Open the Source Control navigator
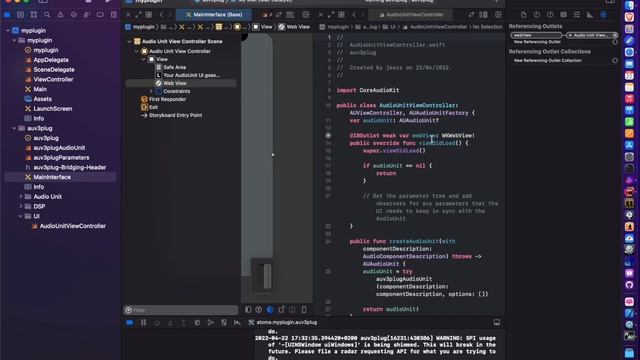Image resolution: width=640 pixels, height=360 pixels. pos(20,15)
